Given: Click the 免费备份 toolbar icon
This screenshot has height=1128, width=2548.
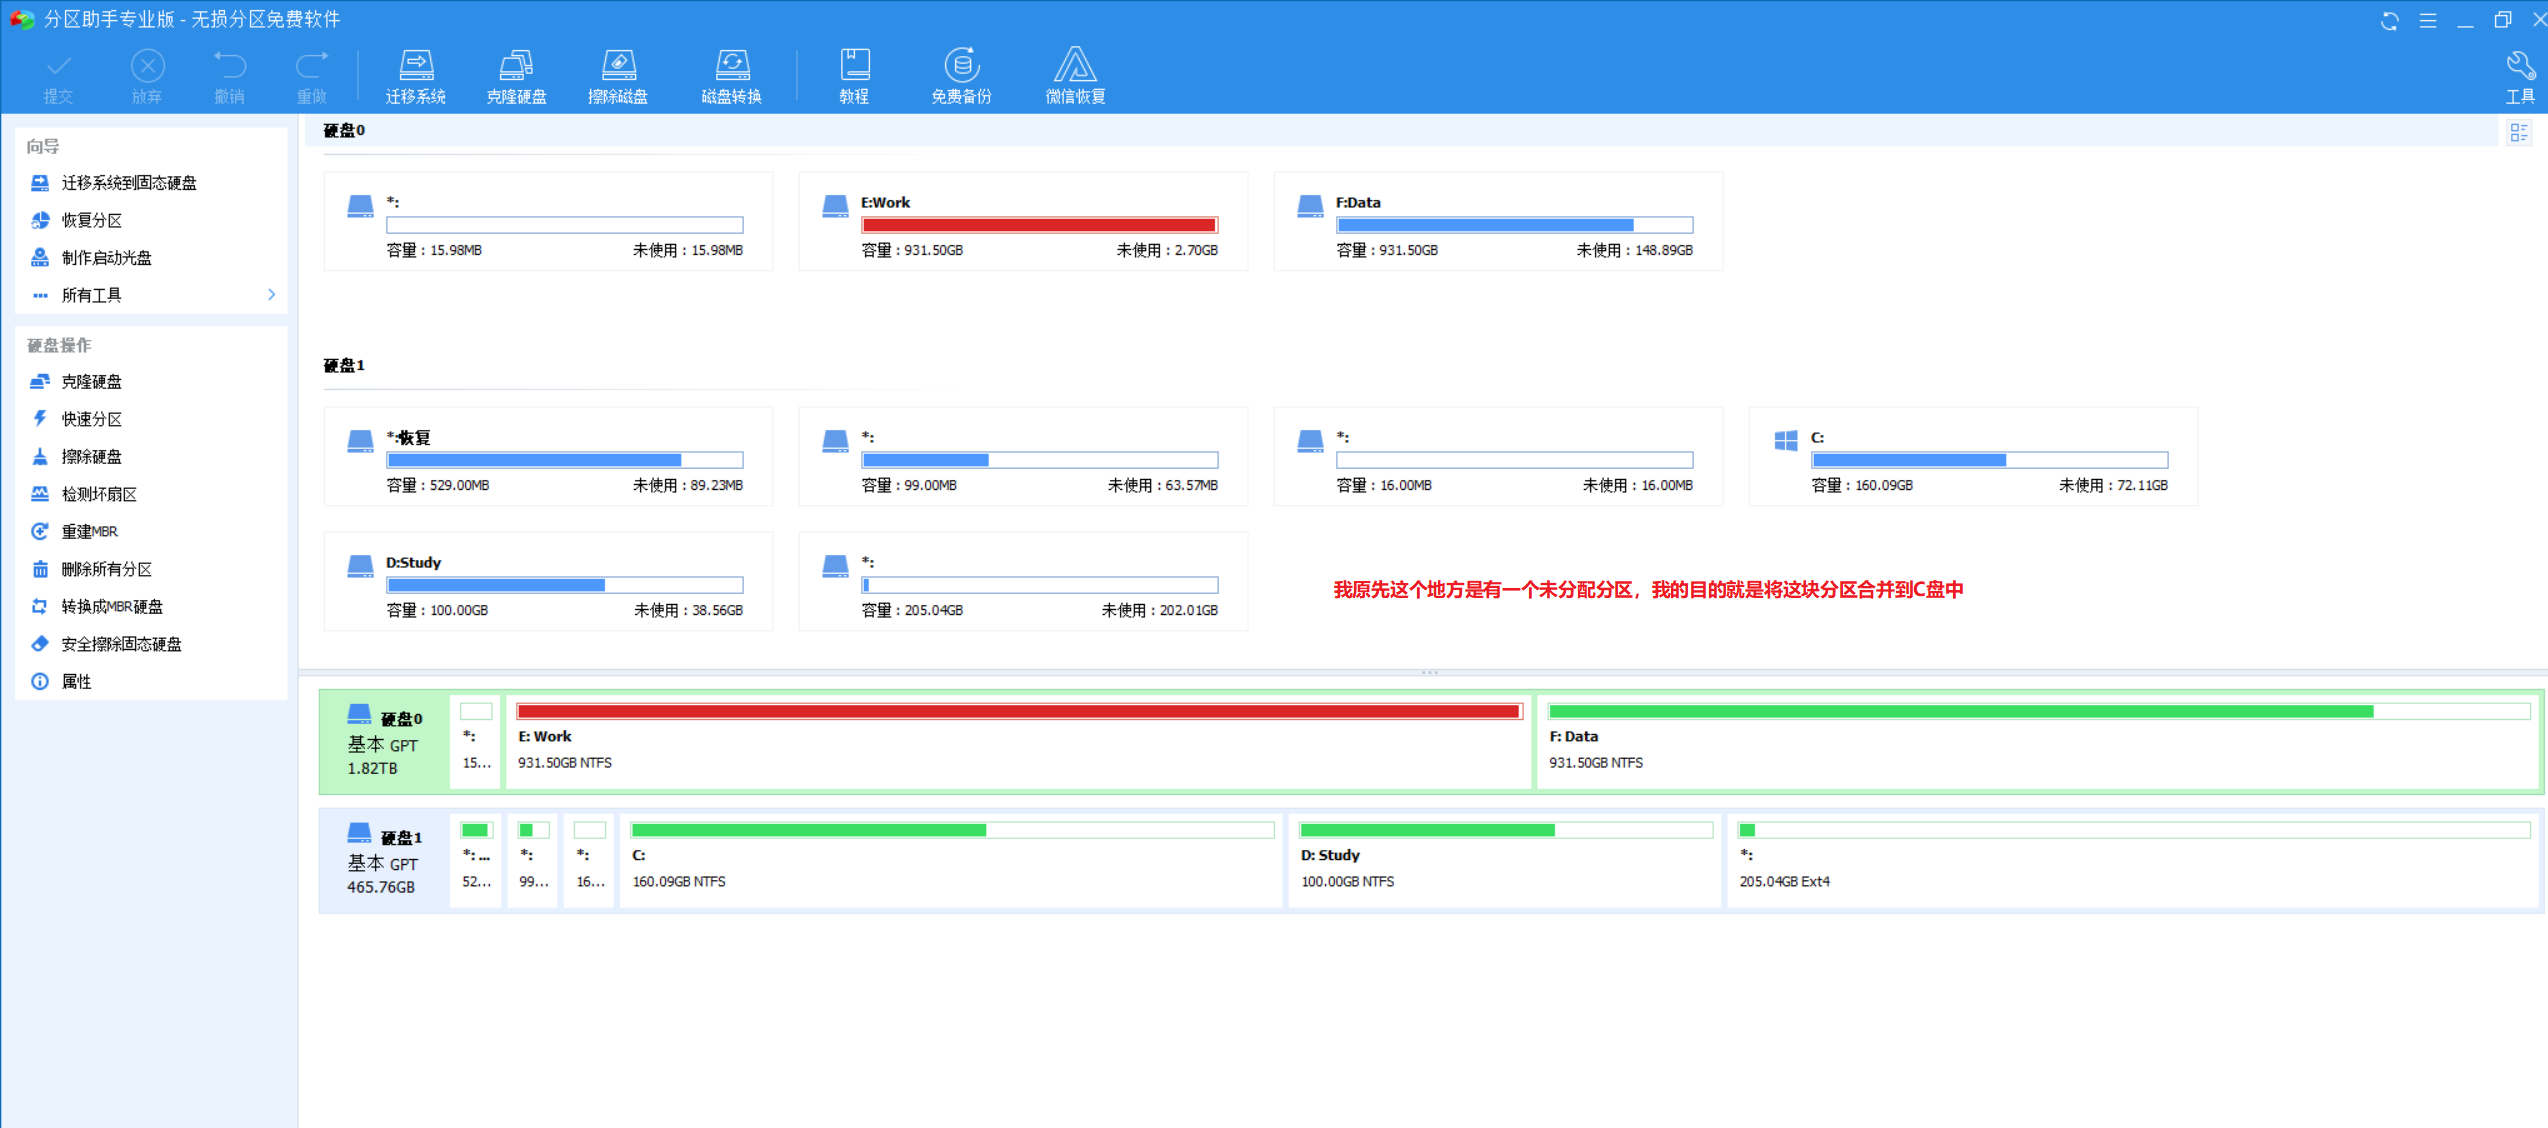Looking at the screenshot, I should tap(961, 76).
